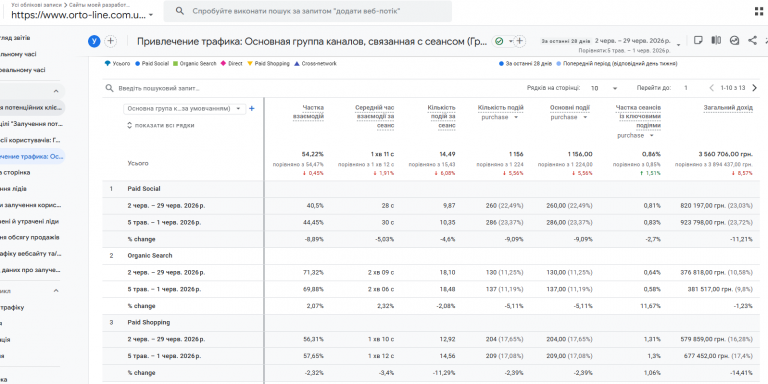Toggle 'Усього' series in chart legend
This screenshot has width=768, height=384.
pyautogui.click(x=117, y=64)
